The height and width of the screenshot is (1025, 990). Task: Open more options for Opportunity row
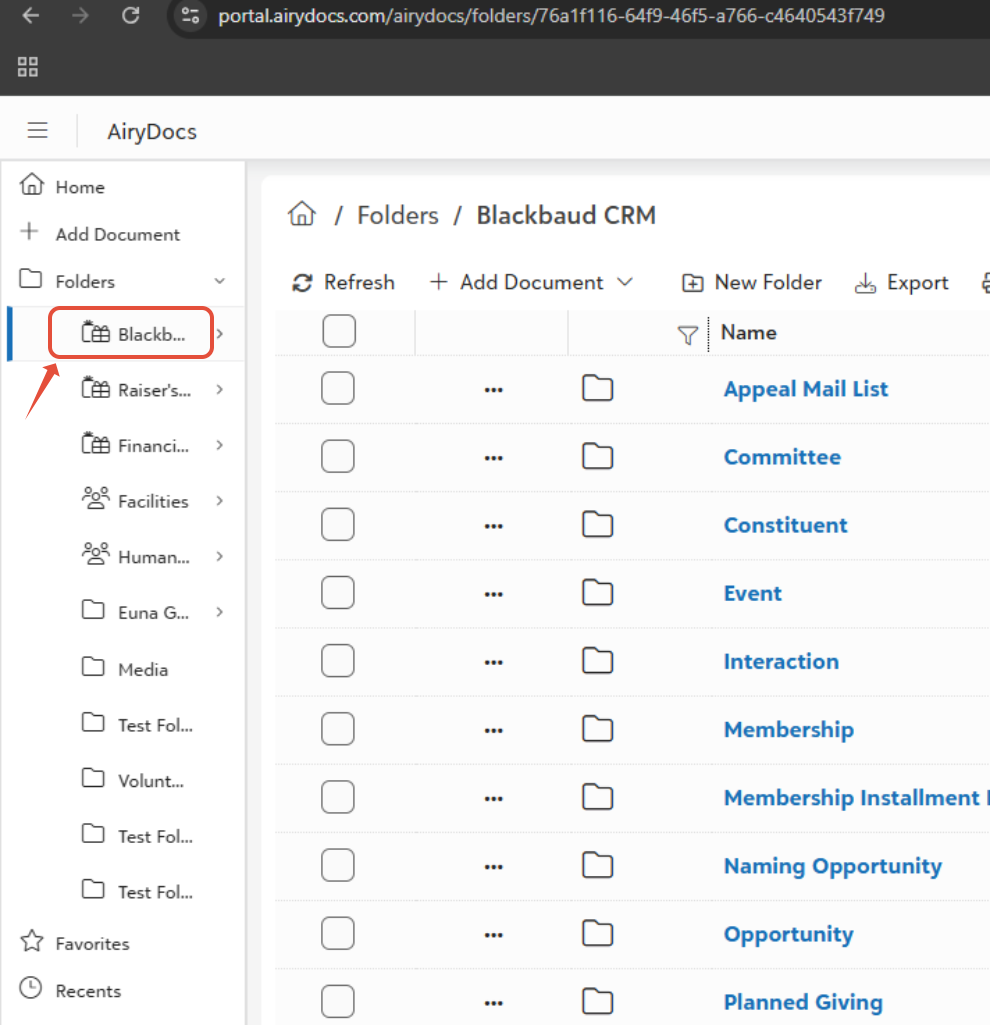[494, 935]
